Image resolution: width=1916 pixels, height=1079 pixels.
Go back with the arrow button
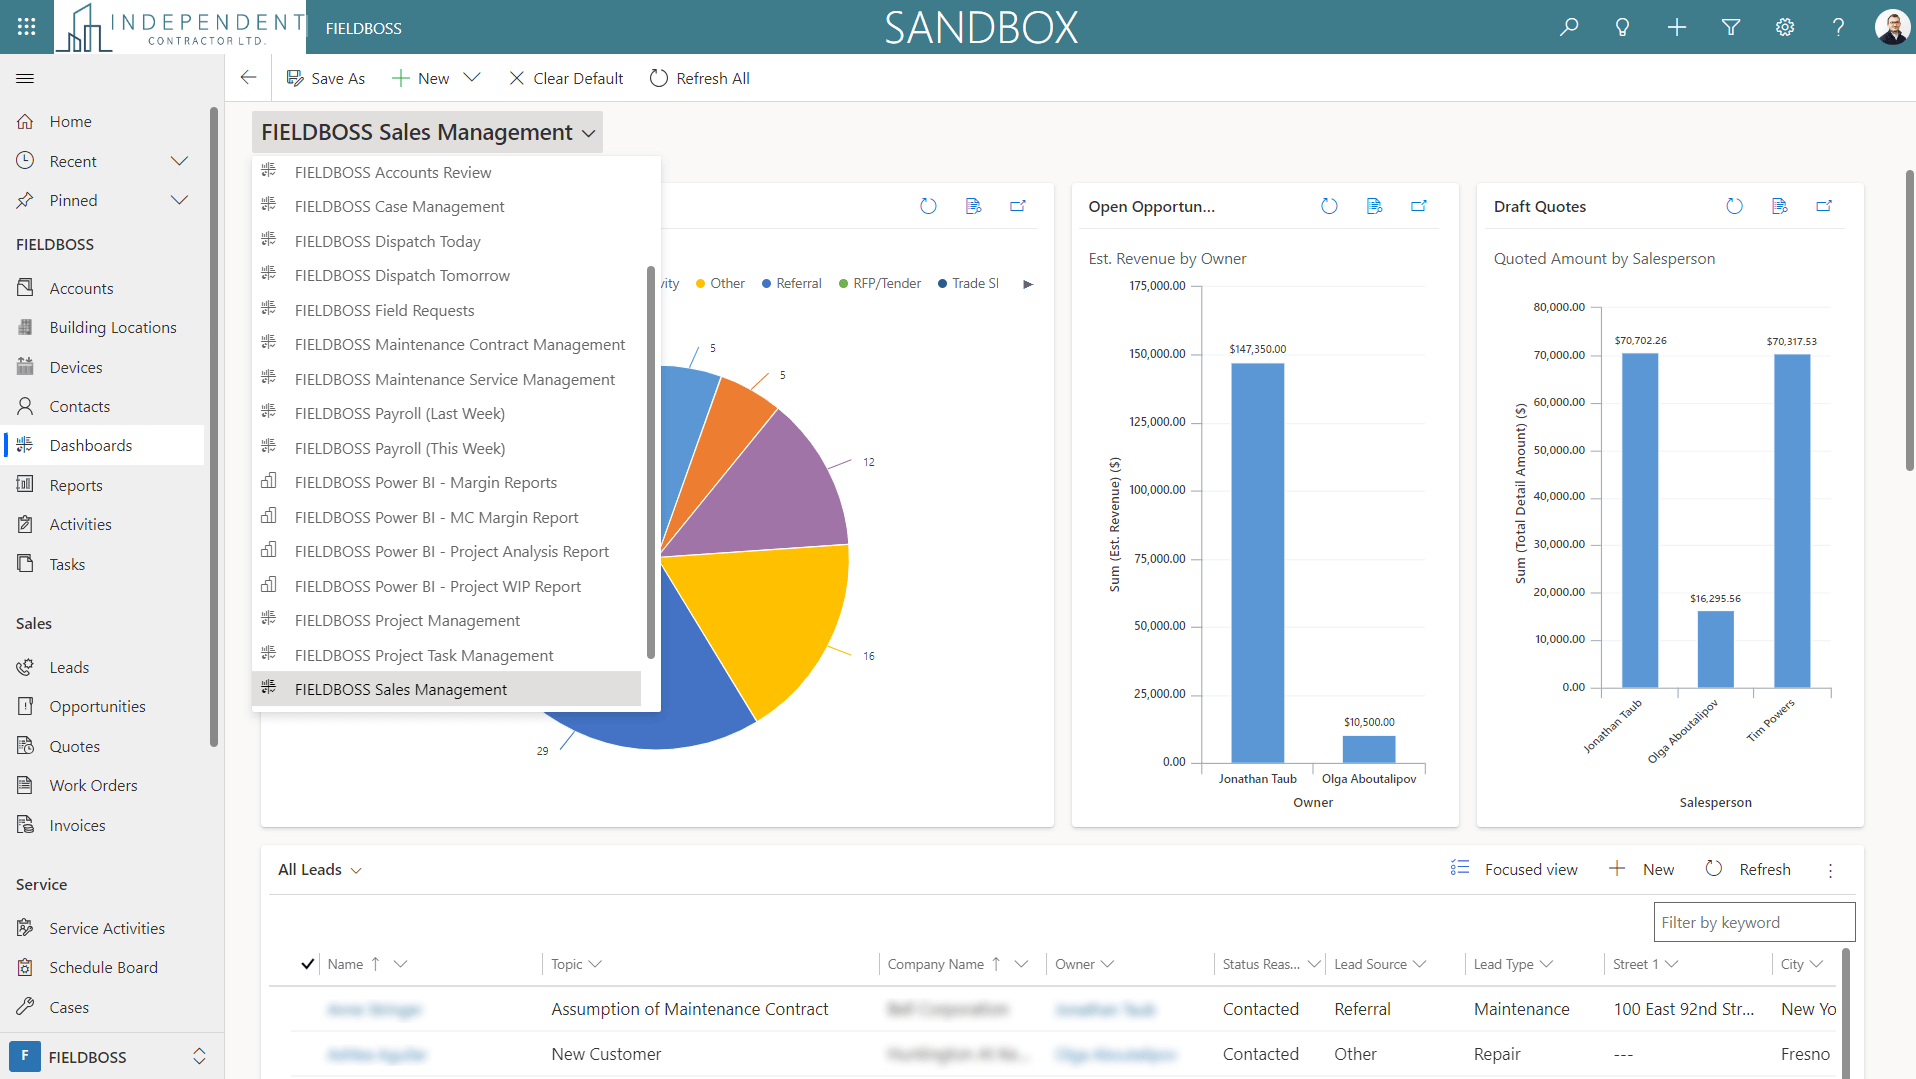click(249, 78)
